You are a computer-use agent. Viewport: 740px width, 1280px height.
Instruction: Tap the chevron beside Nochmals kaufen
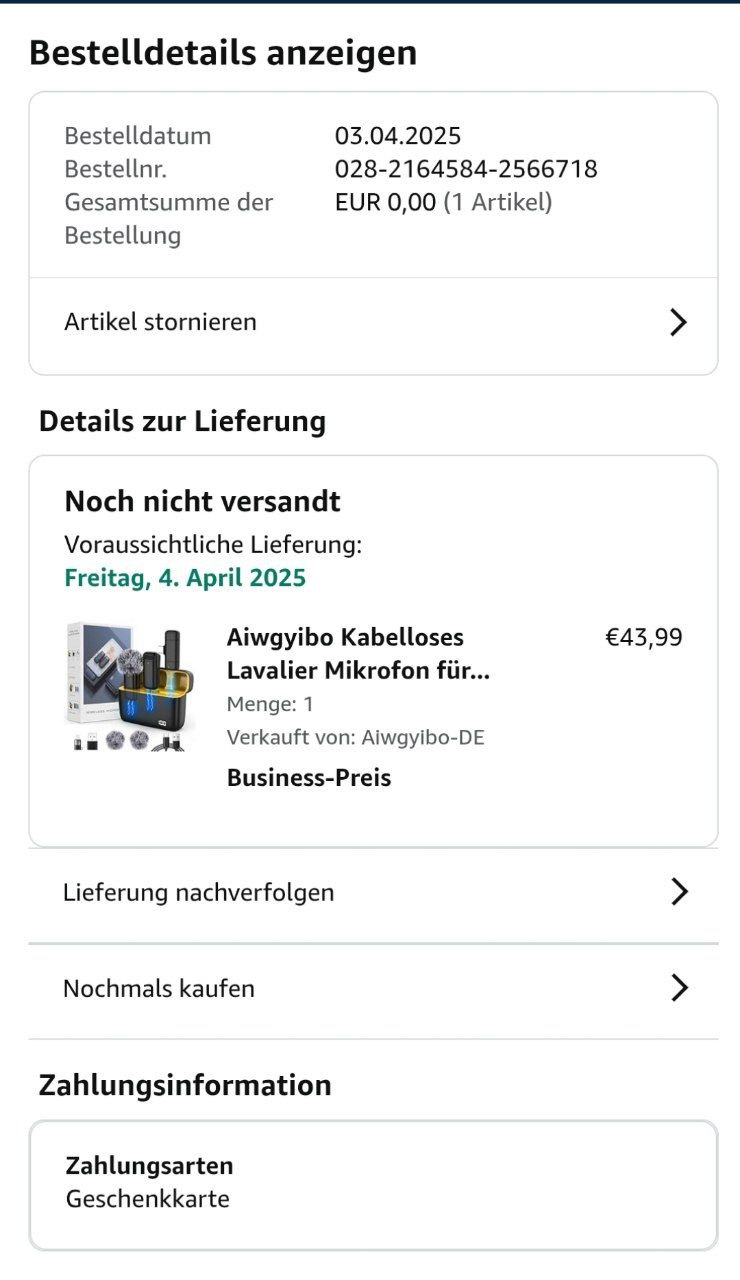679,988
